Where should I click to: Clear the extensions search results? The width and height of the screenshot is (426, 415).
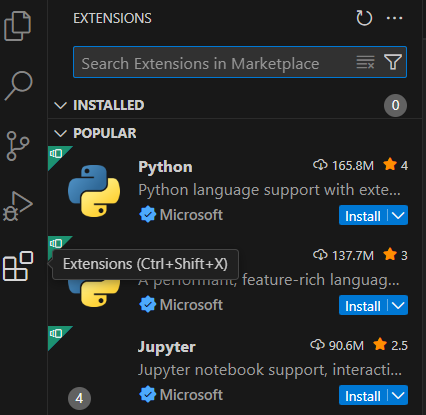pos(365,62)
